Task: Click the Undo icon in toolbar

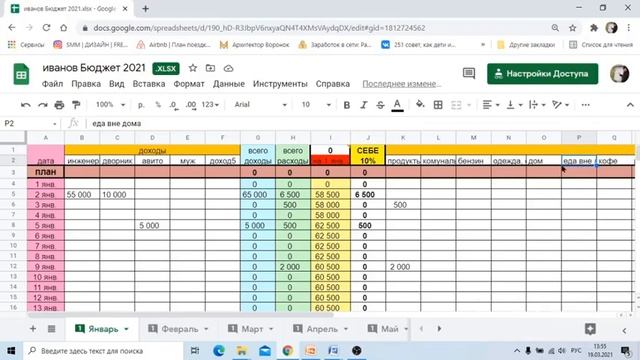Action: click(x=26, y=105)
